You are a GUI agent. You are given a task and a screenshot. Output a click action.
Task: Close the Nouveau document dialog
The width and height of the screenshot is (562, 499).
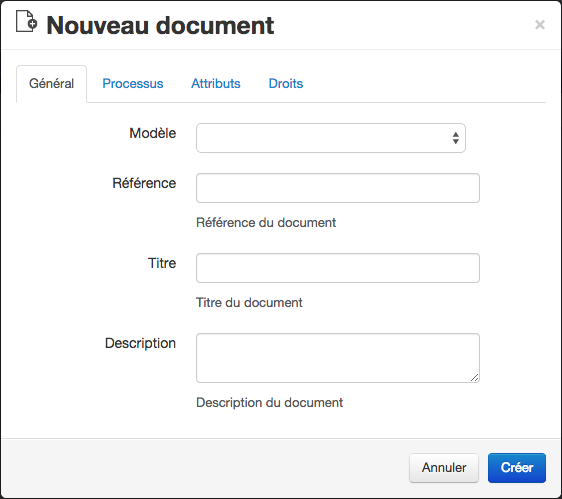tap(540, 25)
